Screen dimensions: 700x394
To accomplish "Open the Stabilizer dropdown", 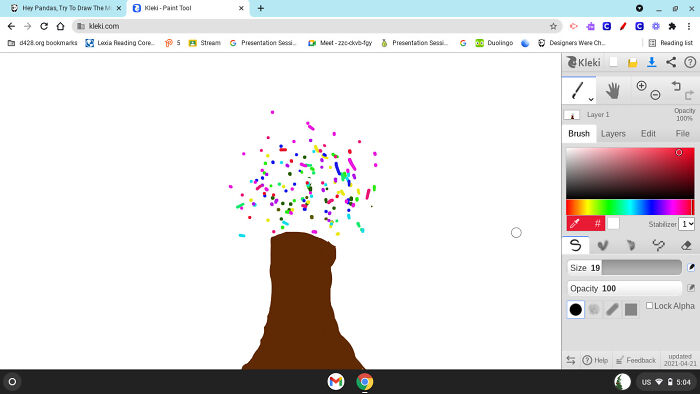I will coord(687,224).
